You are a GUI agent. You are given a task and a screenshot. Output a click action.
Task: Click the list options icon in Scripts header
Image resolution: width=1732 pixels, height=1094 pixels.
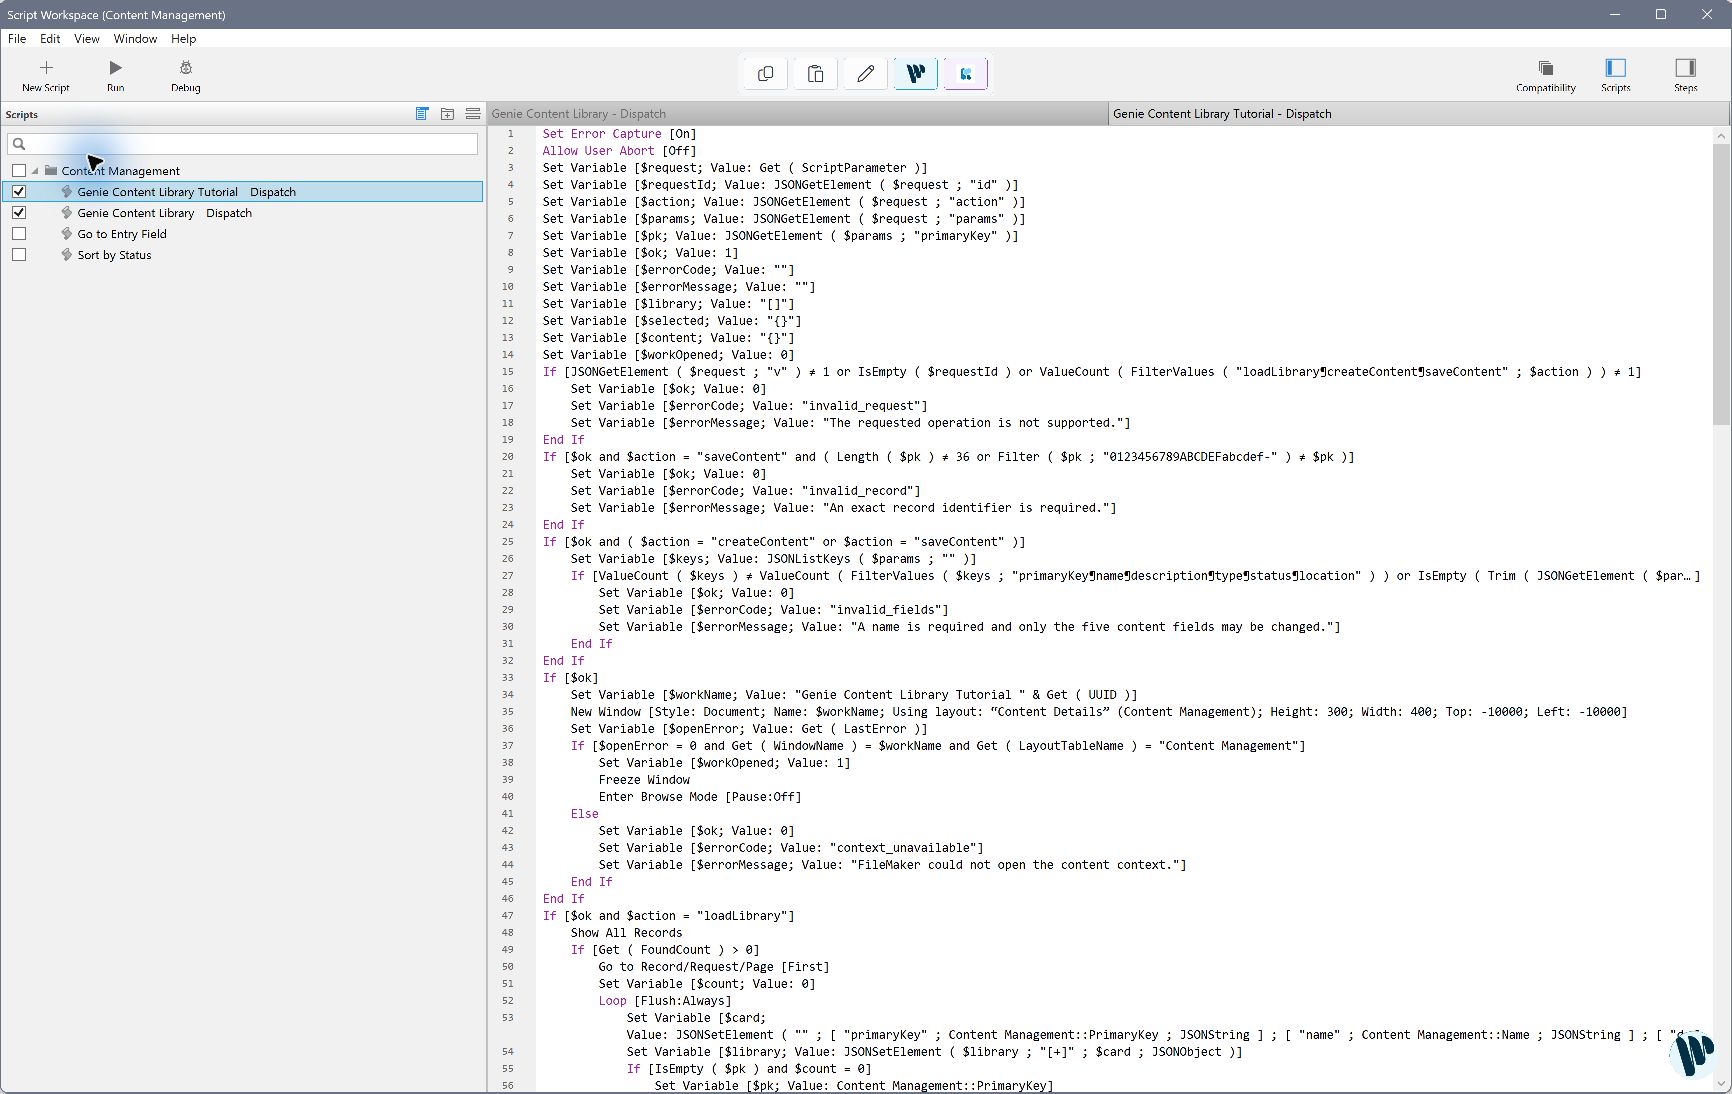473,114
